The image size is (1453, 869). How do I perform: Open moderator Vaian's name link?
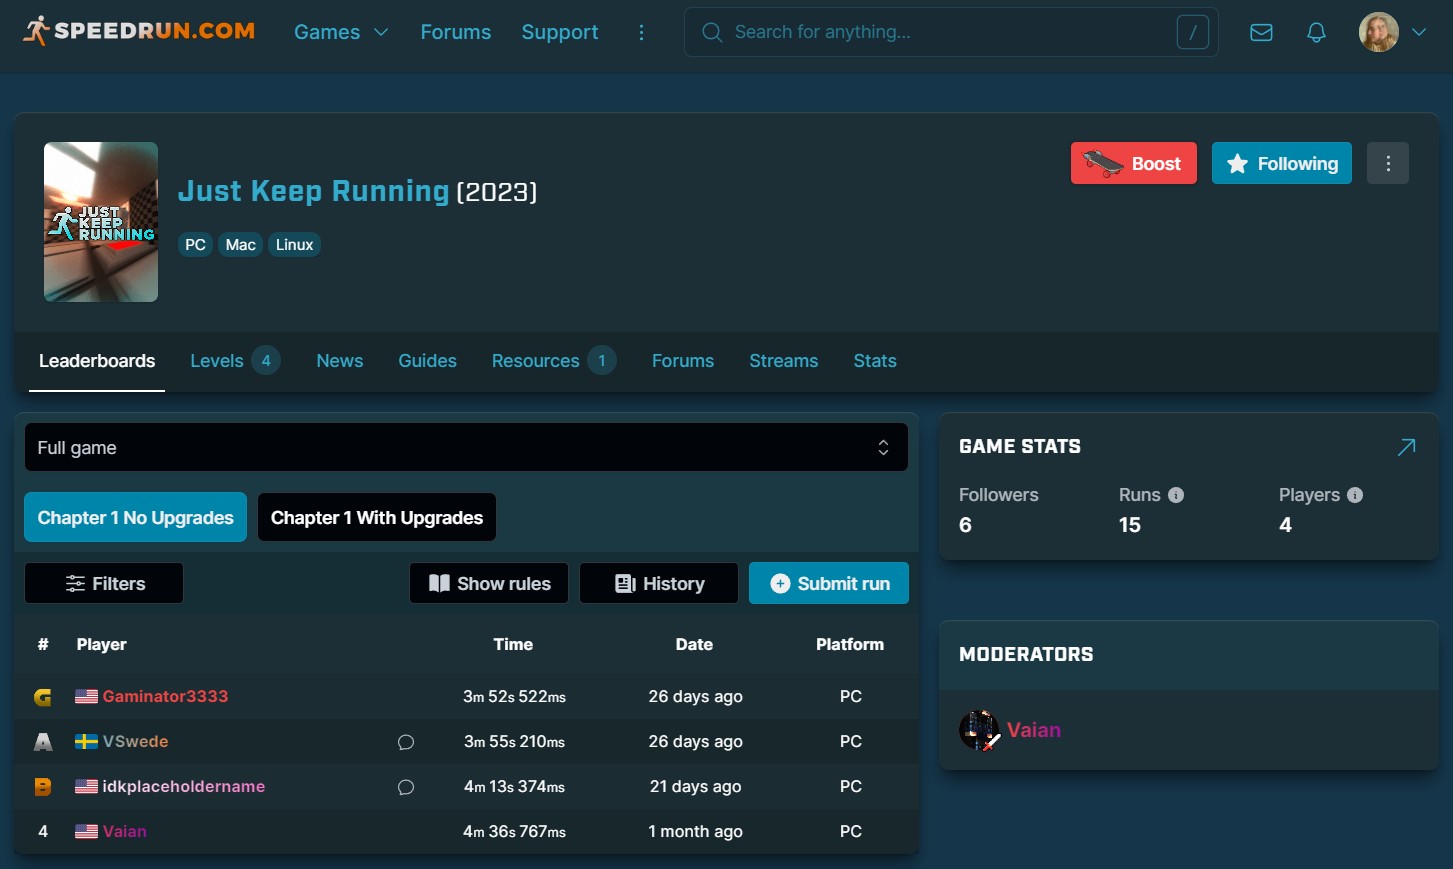1034,730
